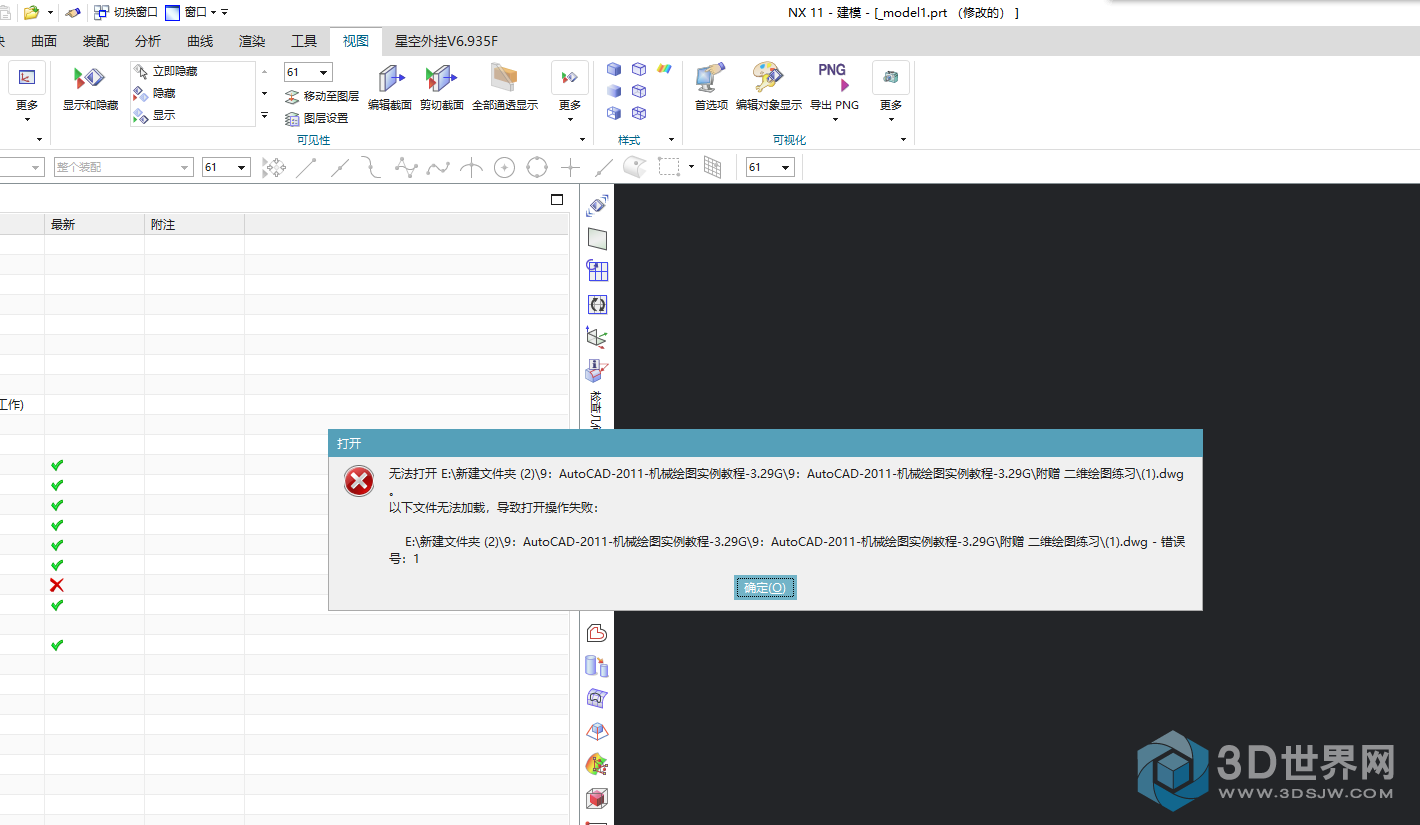Click the snap point move icon in selection bar
The height and width of the screenshot is (825, 1420).
click(274, 167)
